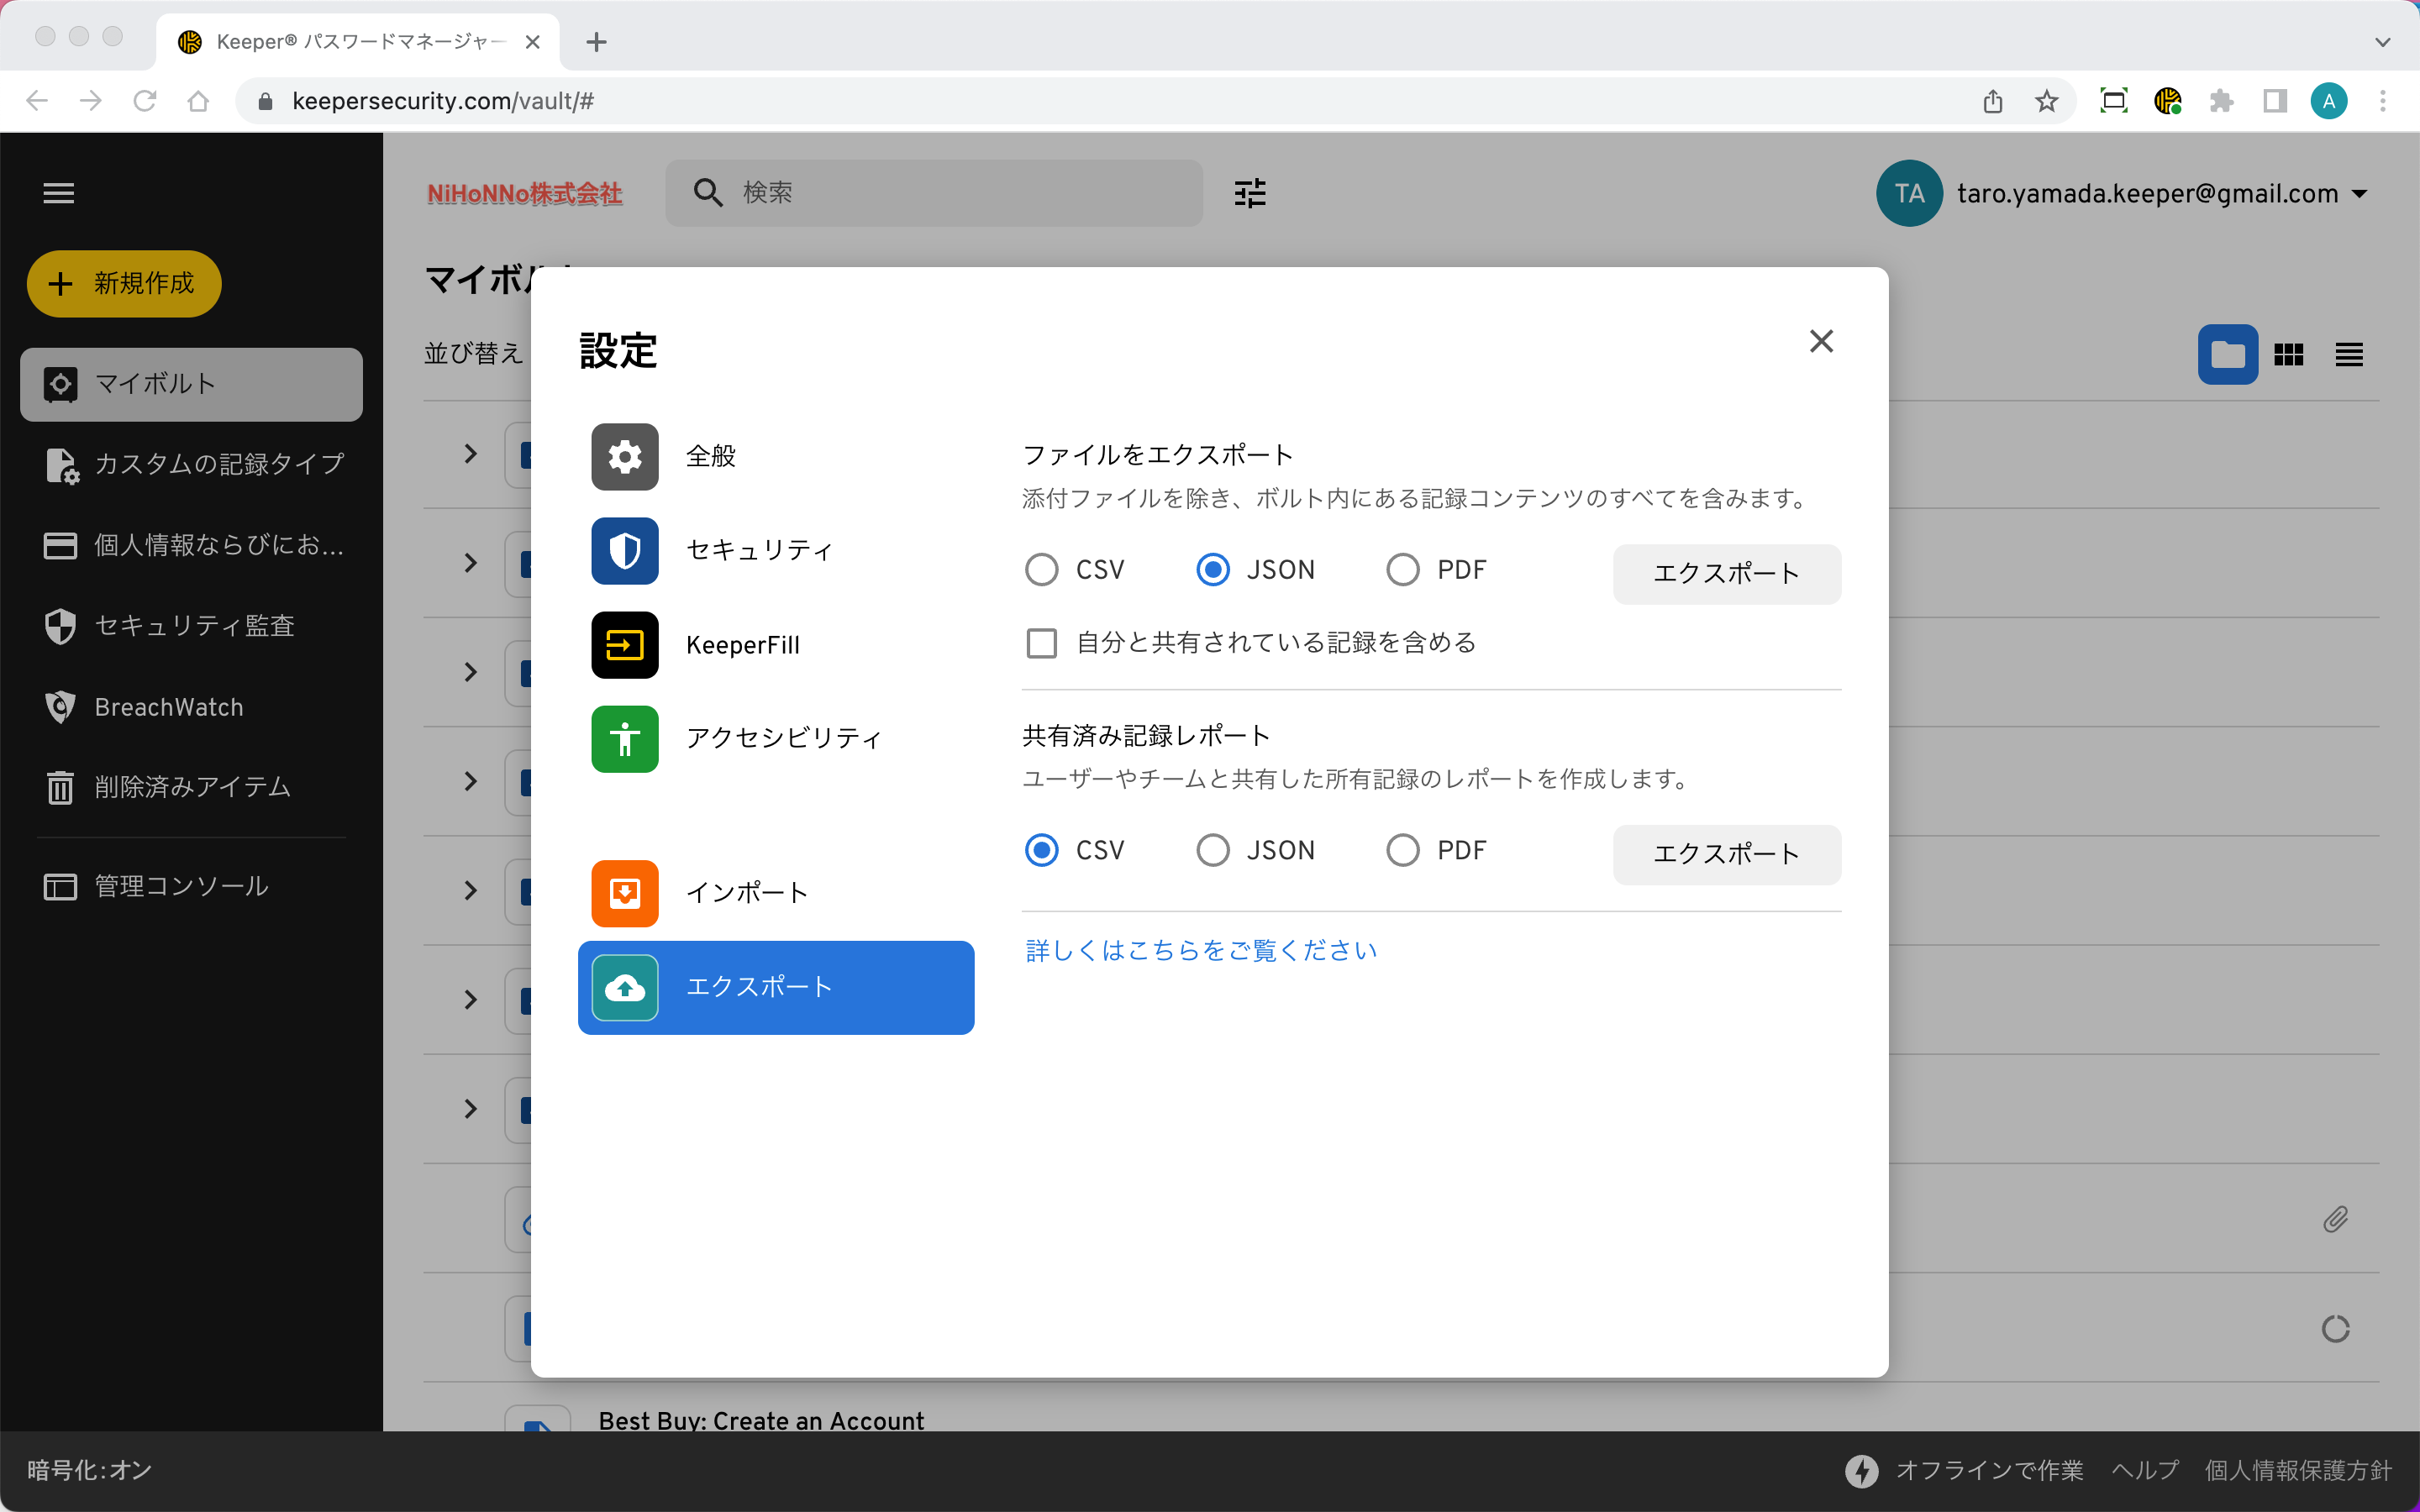Open 削除済みアイテム trash in sidebar
Screen dimensions: 2420x1512
[x=192, y=787]
